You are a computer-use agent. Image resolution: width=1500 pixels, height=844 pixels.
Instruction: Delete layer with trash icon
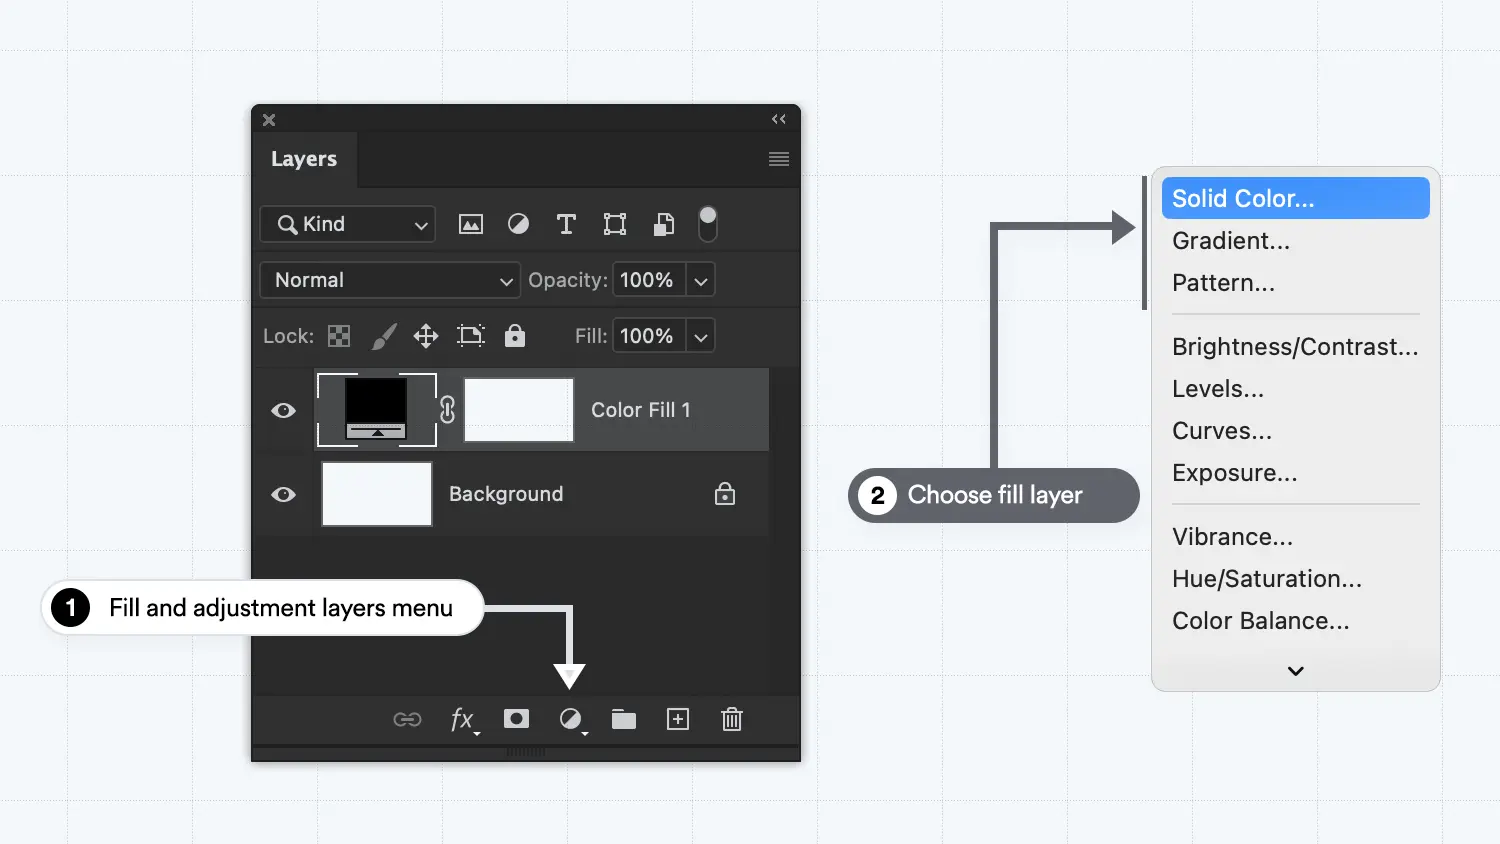(x=732, y=719)
